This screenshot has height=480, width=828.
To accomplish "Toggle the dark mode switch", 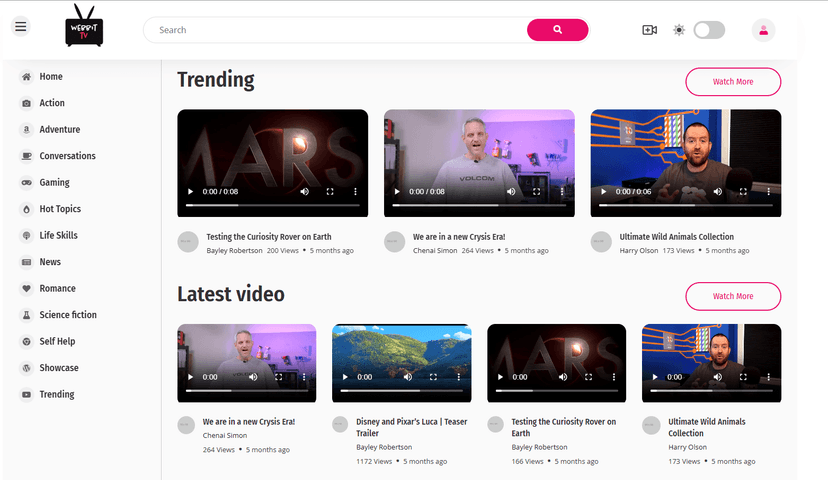I will coord(708,30).
